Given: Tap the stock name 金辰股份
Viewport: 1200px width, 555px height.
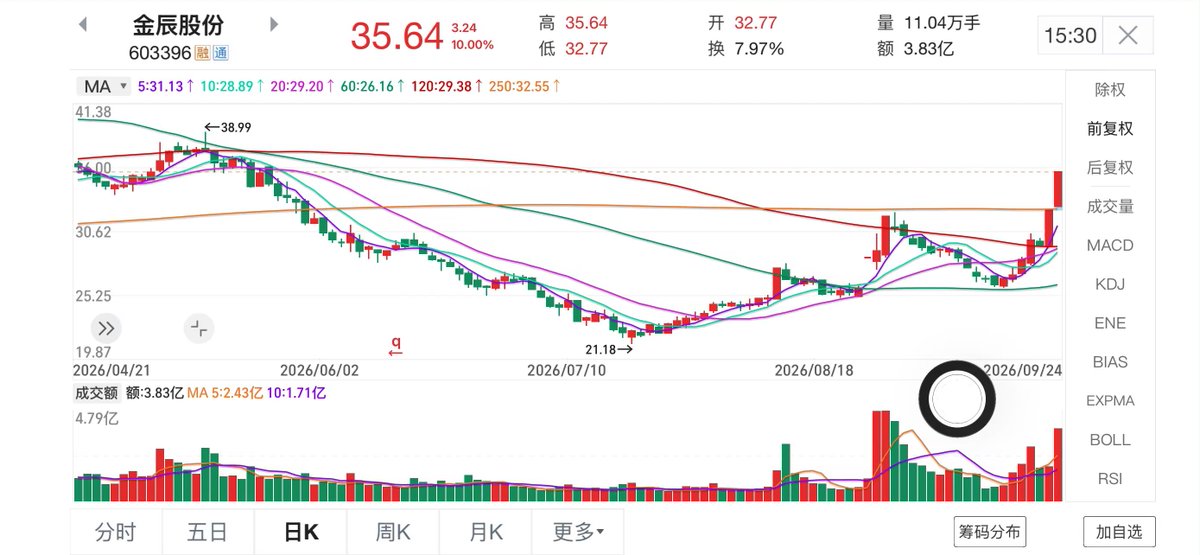Looking at the screenshot, I should [x=178, y=24].
